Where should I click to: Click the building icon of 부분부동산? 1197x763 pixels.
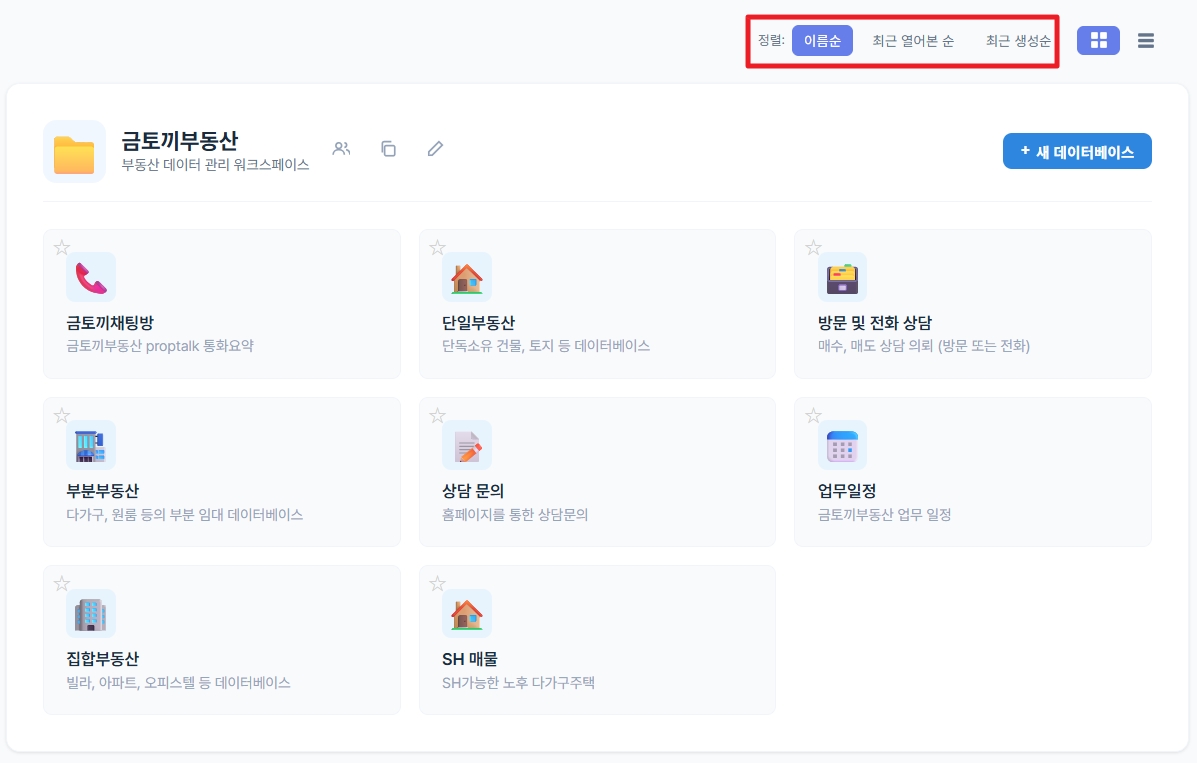click(91, 445)
